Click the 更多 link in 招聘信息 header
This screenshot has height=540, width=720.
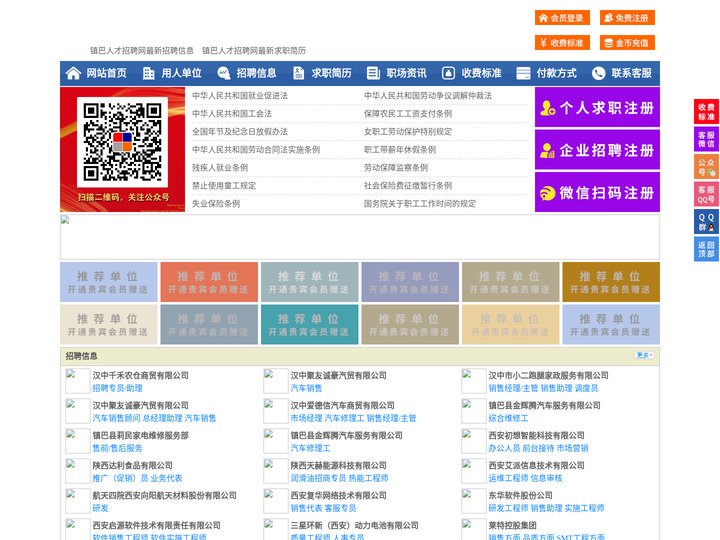(x=644, y=355)
